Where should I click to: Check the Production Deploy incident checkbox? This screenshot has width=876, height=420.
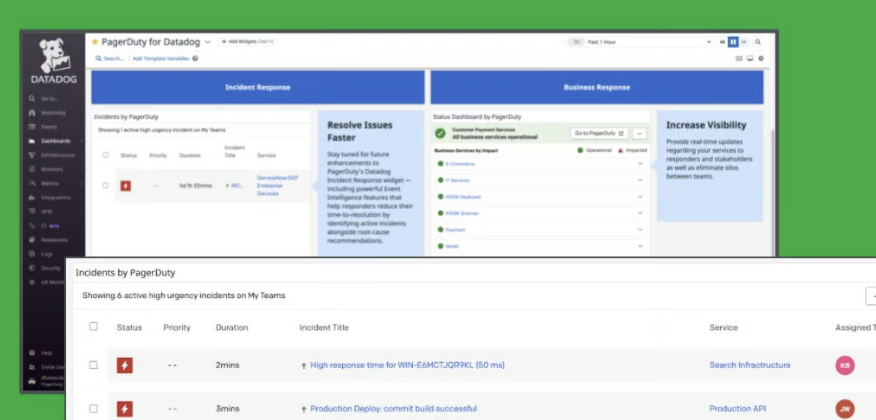pyautogui.click(x=93, y=408)
